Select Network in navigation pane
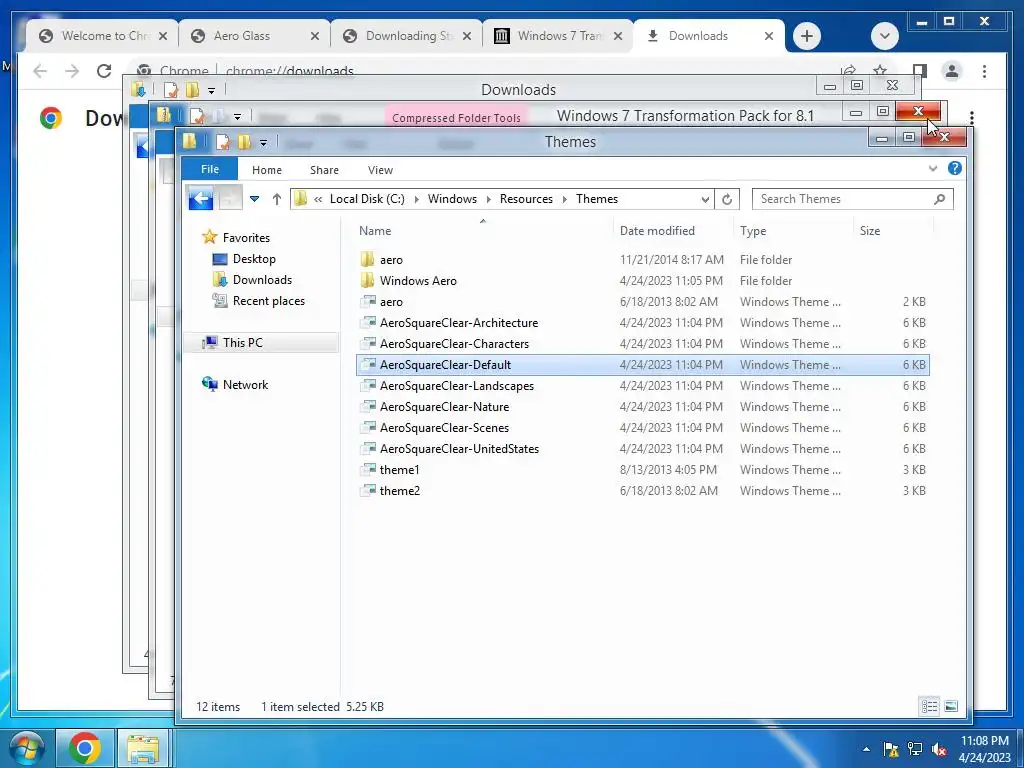This screenshot has height=768, width=1024. coord(245,385)
